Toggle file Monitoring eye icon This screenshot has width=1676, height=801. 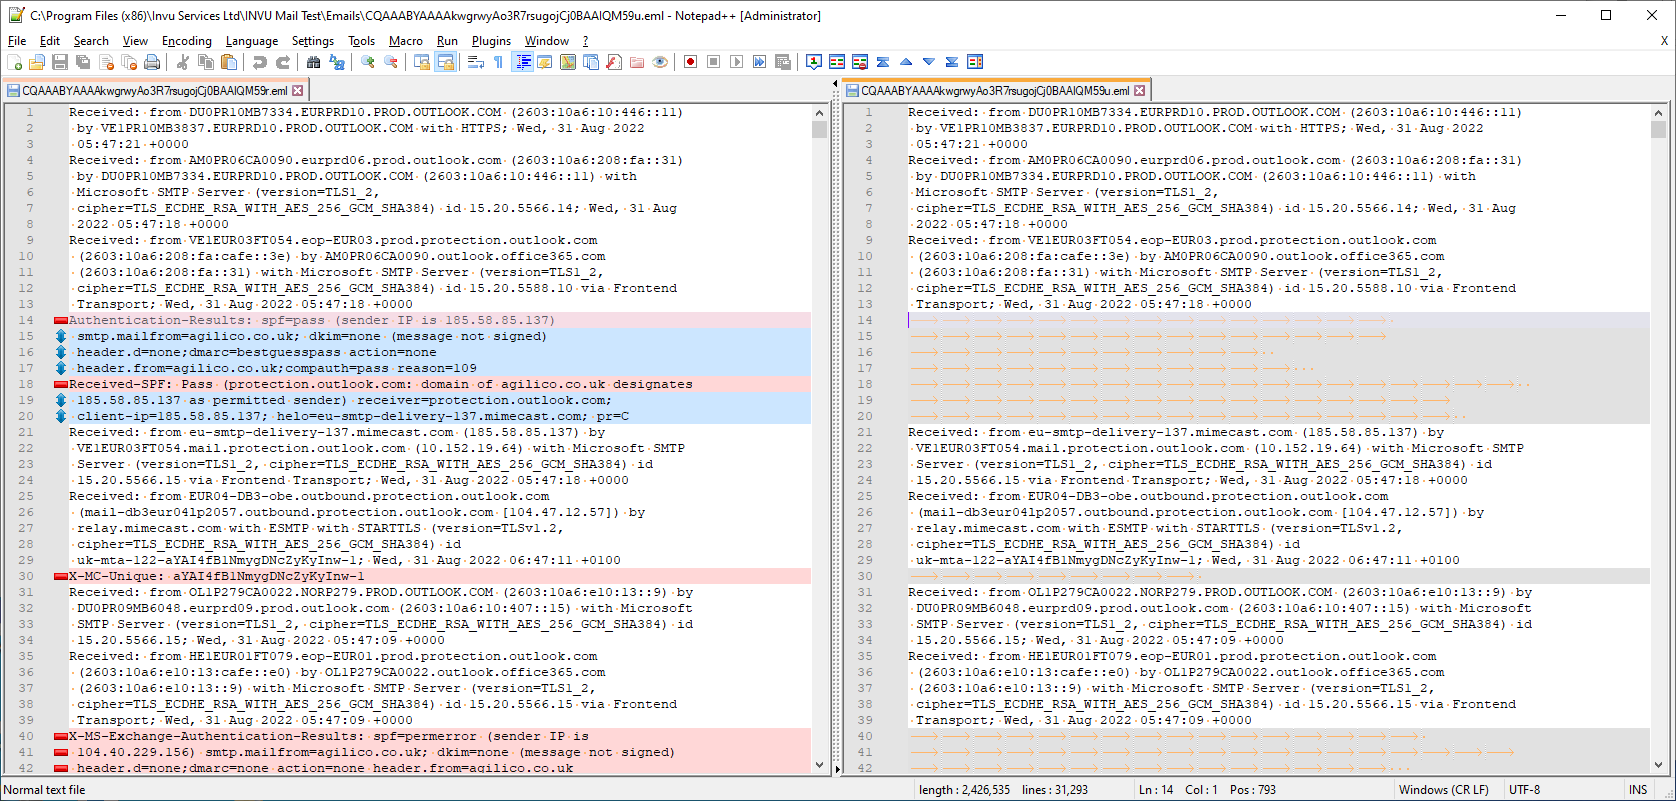point(660,62)
